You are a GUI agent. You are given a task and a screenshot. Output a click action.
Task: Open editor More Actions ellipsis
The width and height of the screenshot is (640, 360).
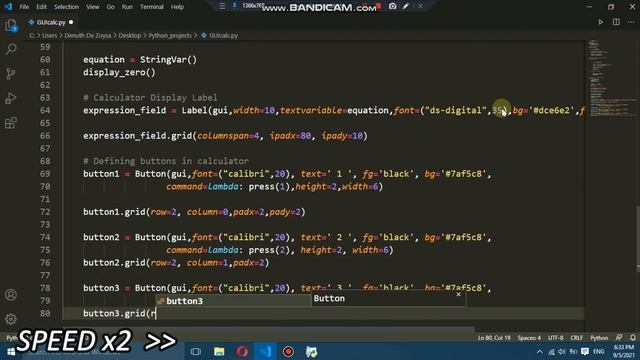[631, 22]
